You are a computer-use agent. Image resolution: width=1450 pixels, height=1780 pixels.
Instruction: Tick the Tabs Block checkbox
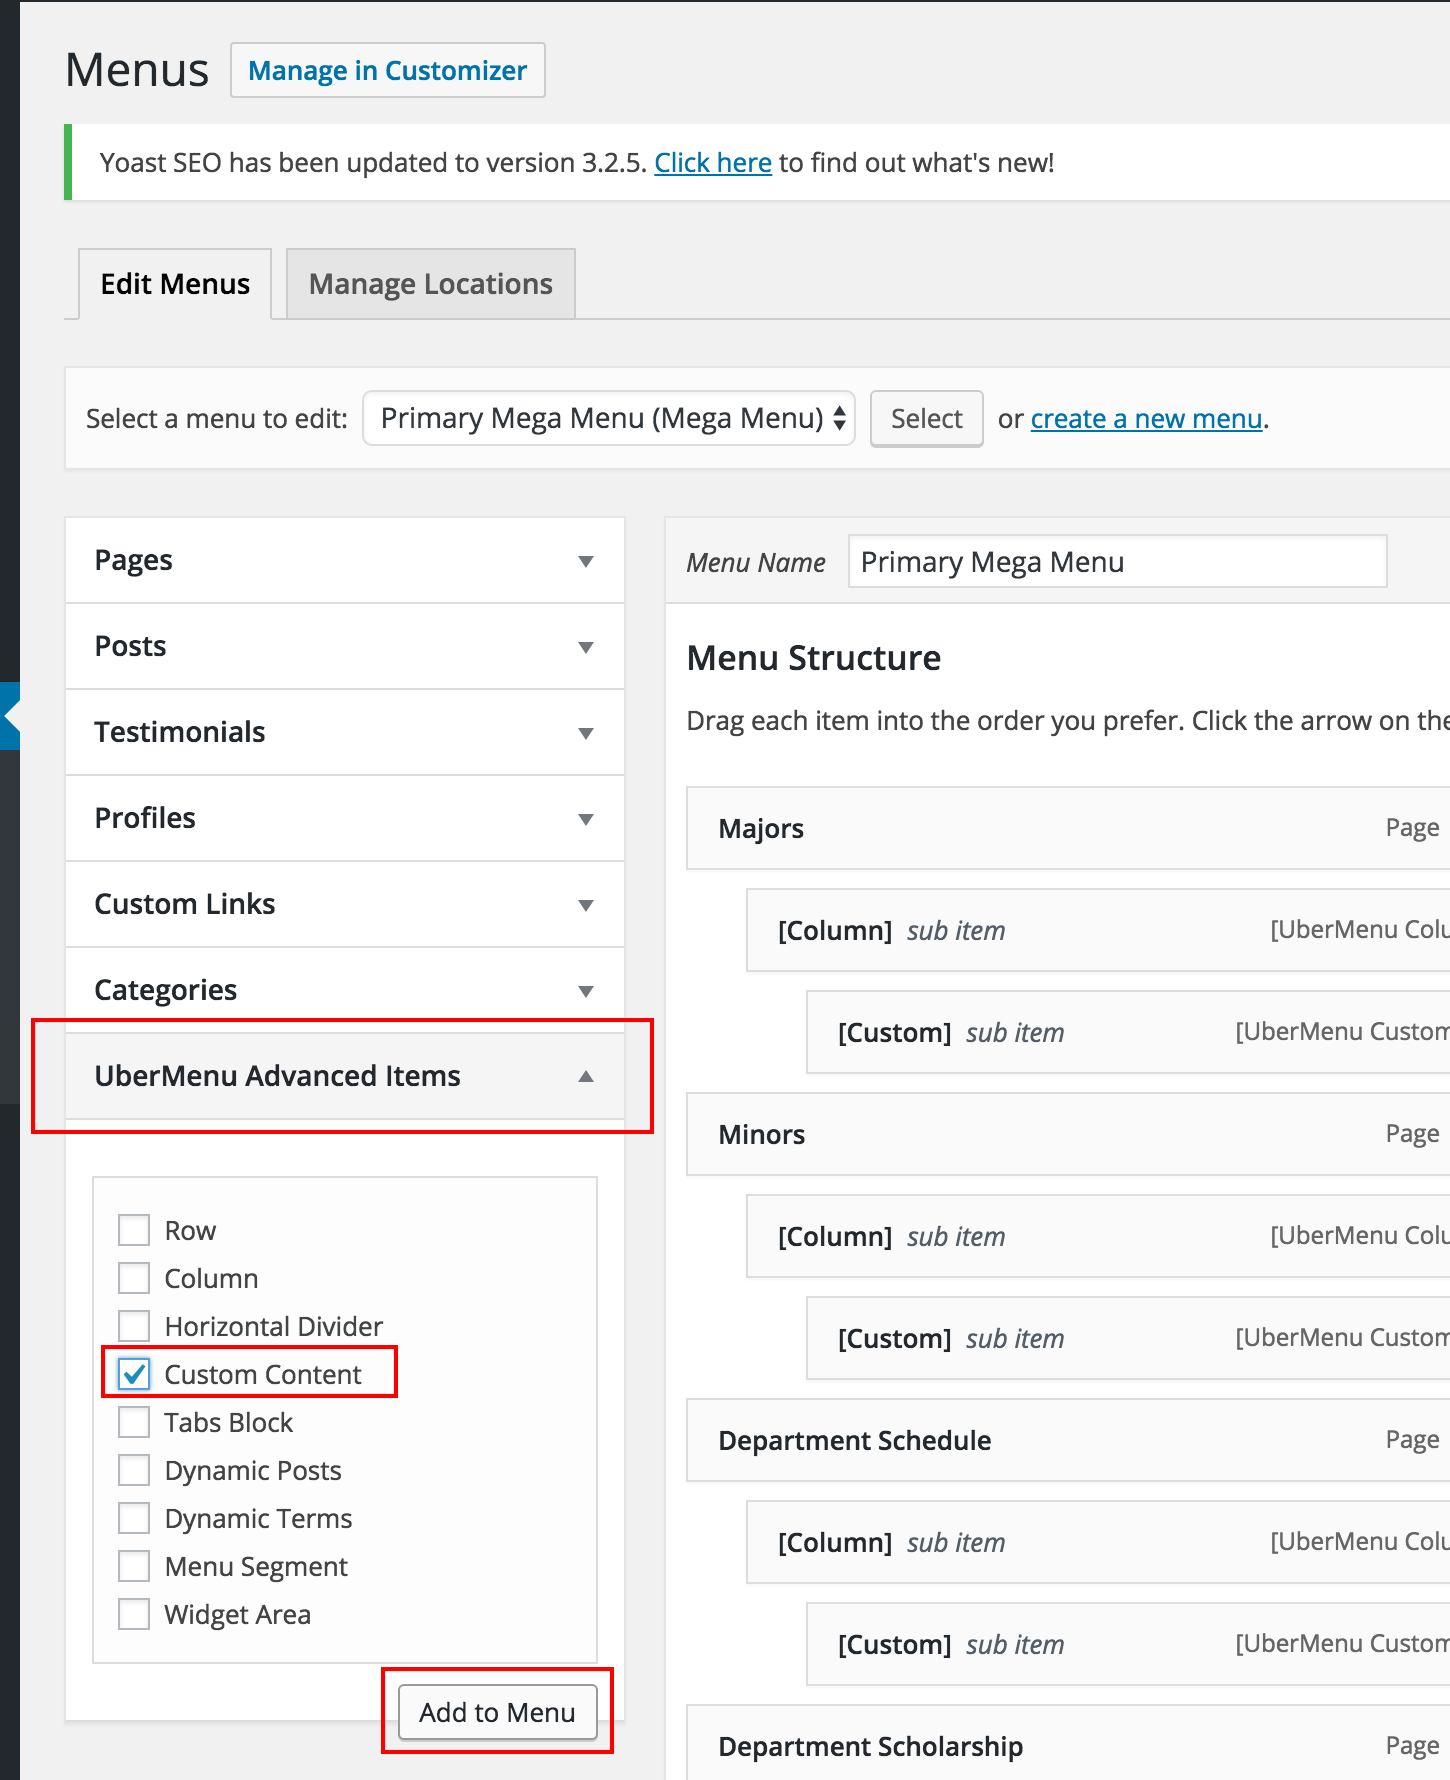[x=134, y=1422]
